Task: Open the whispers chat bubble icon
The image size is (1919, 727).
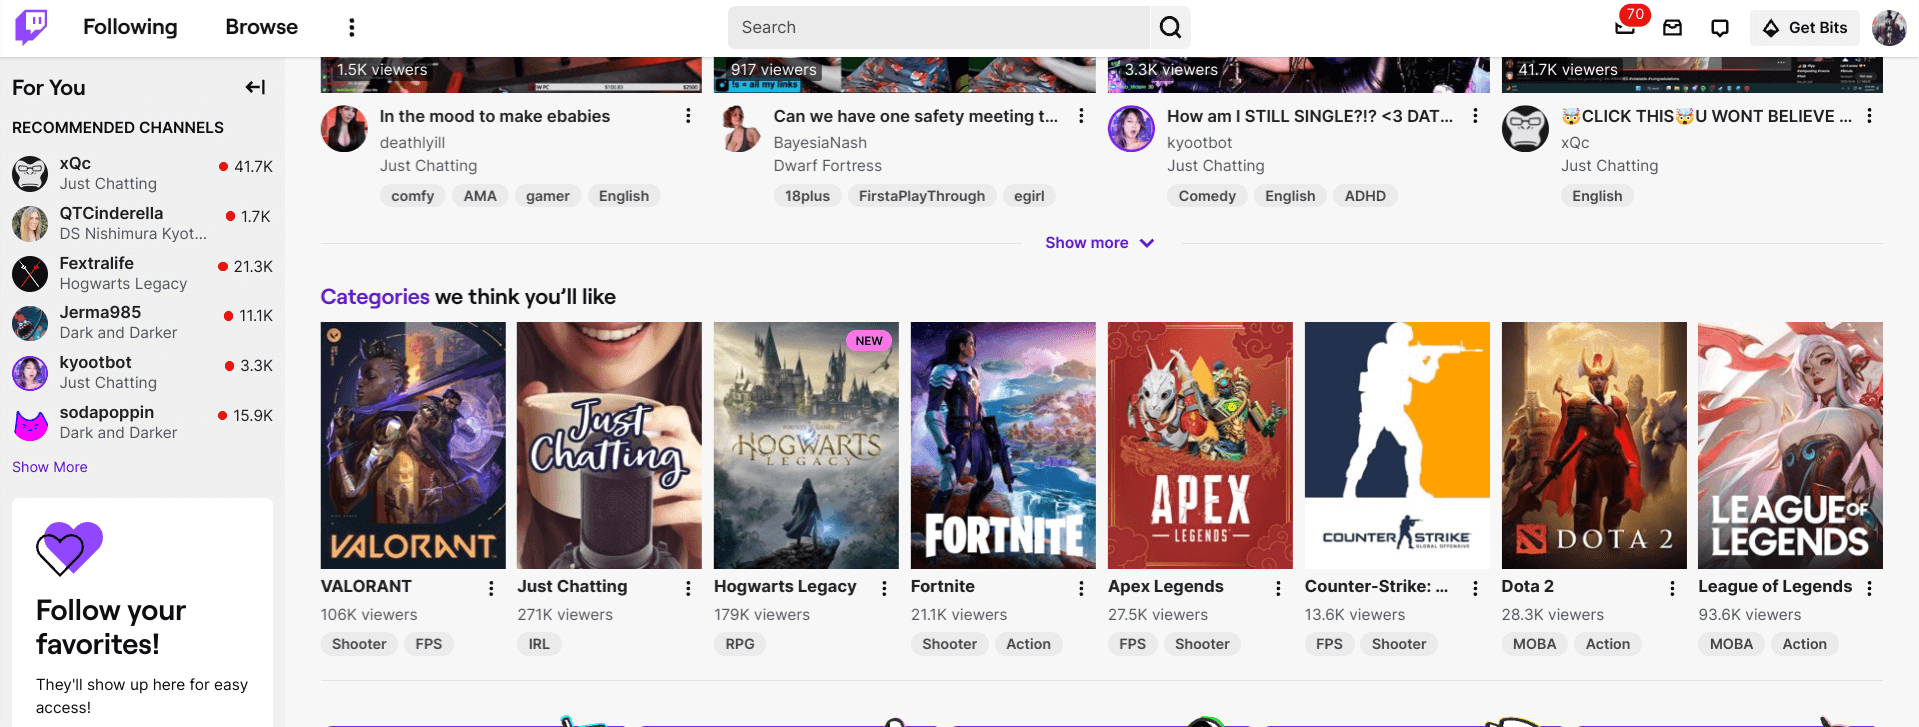Action: click(x=1720, y=28)
